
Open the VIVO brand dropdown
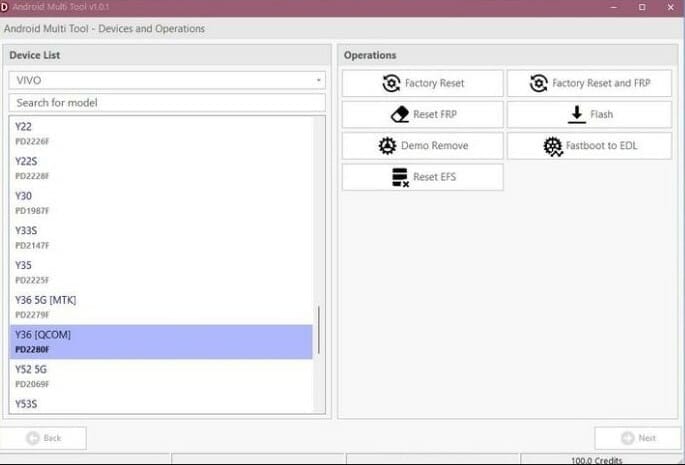167,80
